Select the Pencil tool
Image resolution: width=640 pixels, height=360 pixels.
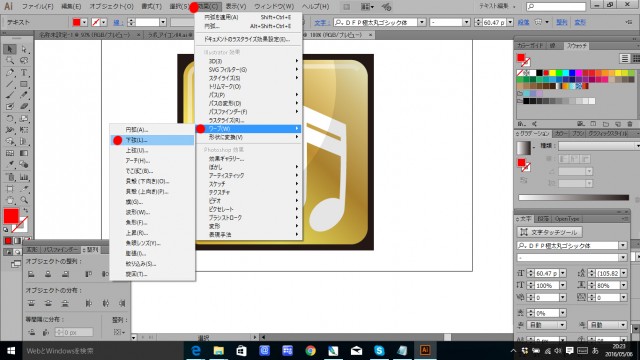click(24, 96)
